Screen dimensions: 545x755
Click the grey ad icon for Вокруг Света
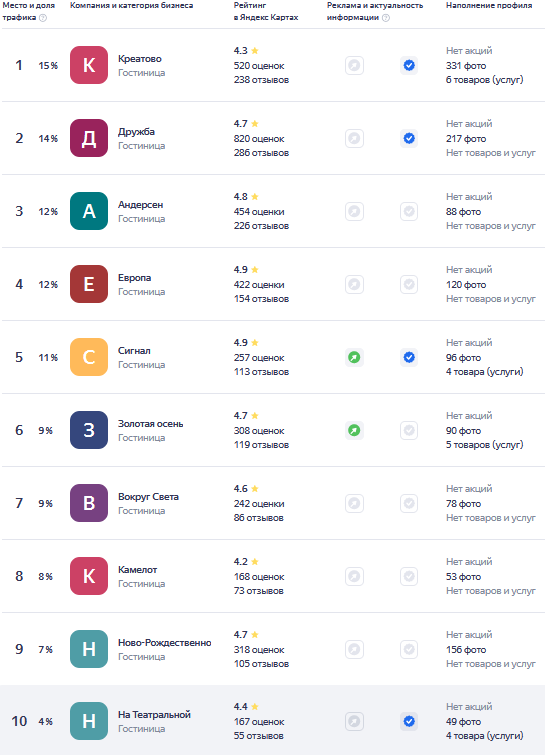point(354,503)
